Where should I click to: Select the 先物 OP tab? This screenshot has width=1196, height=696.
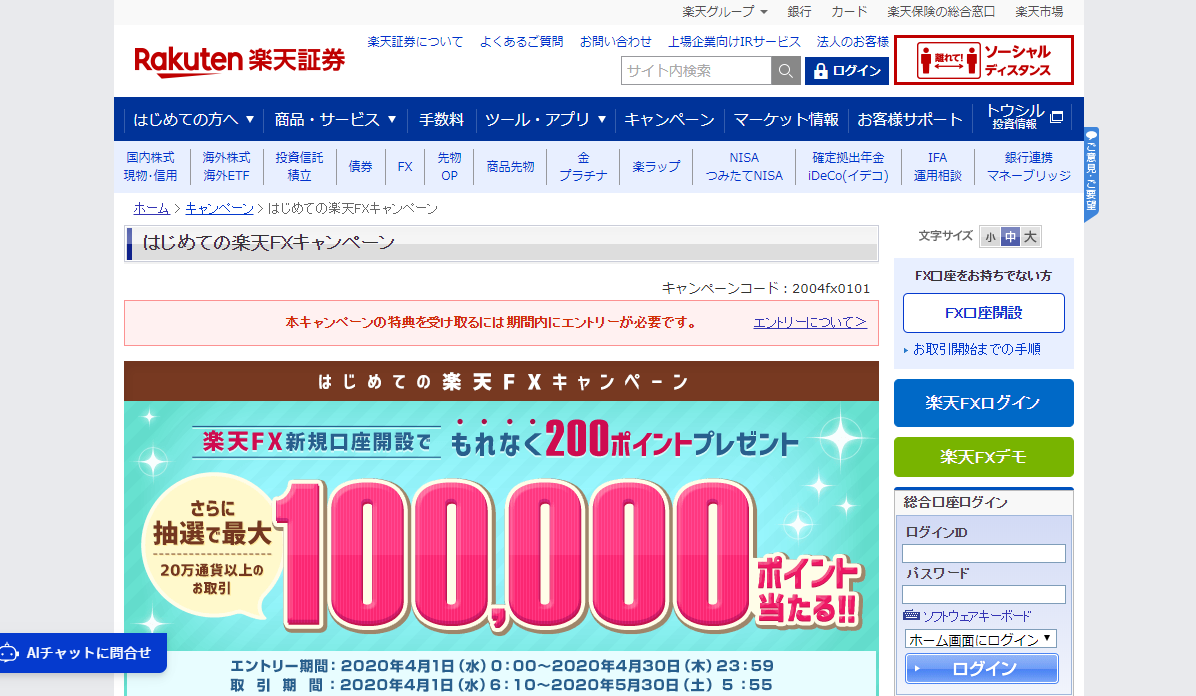coord(449,166)
